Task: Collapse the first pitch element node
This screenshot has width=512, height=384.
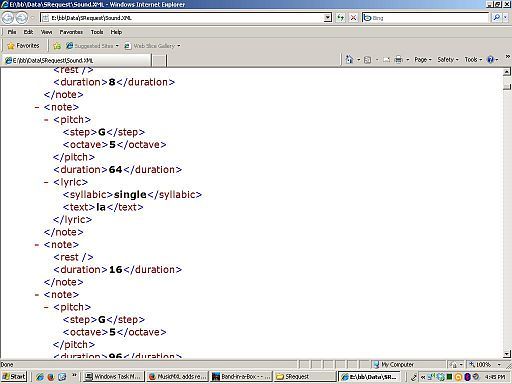Action: click(x=46, y=120)
